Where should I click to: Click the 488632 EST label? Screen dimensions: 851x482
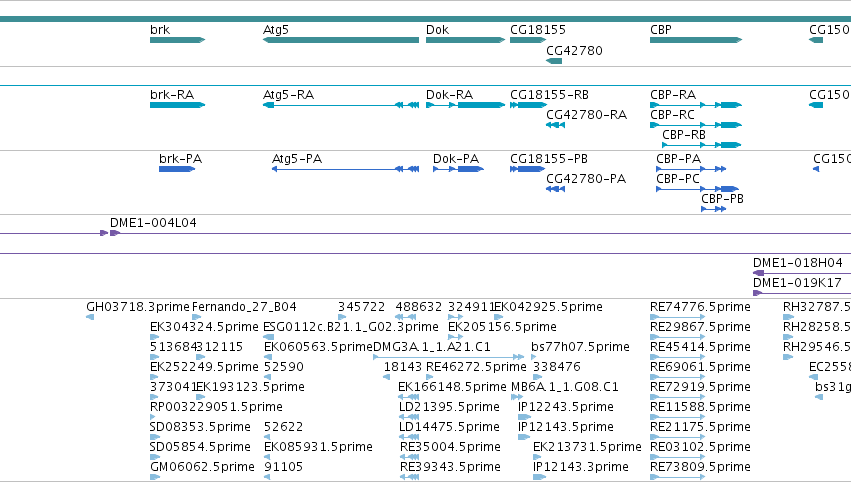[x=418, y=307]
